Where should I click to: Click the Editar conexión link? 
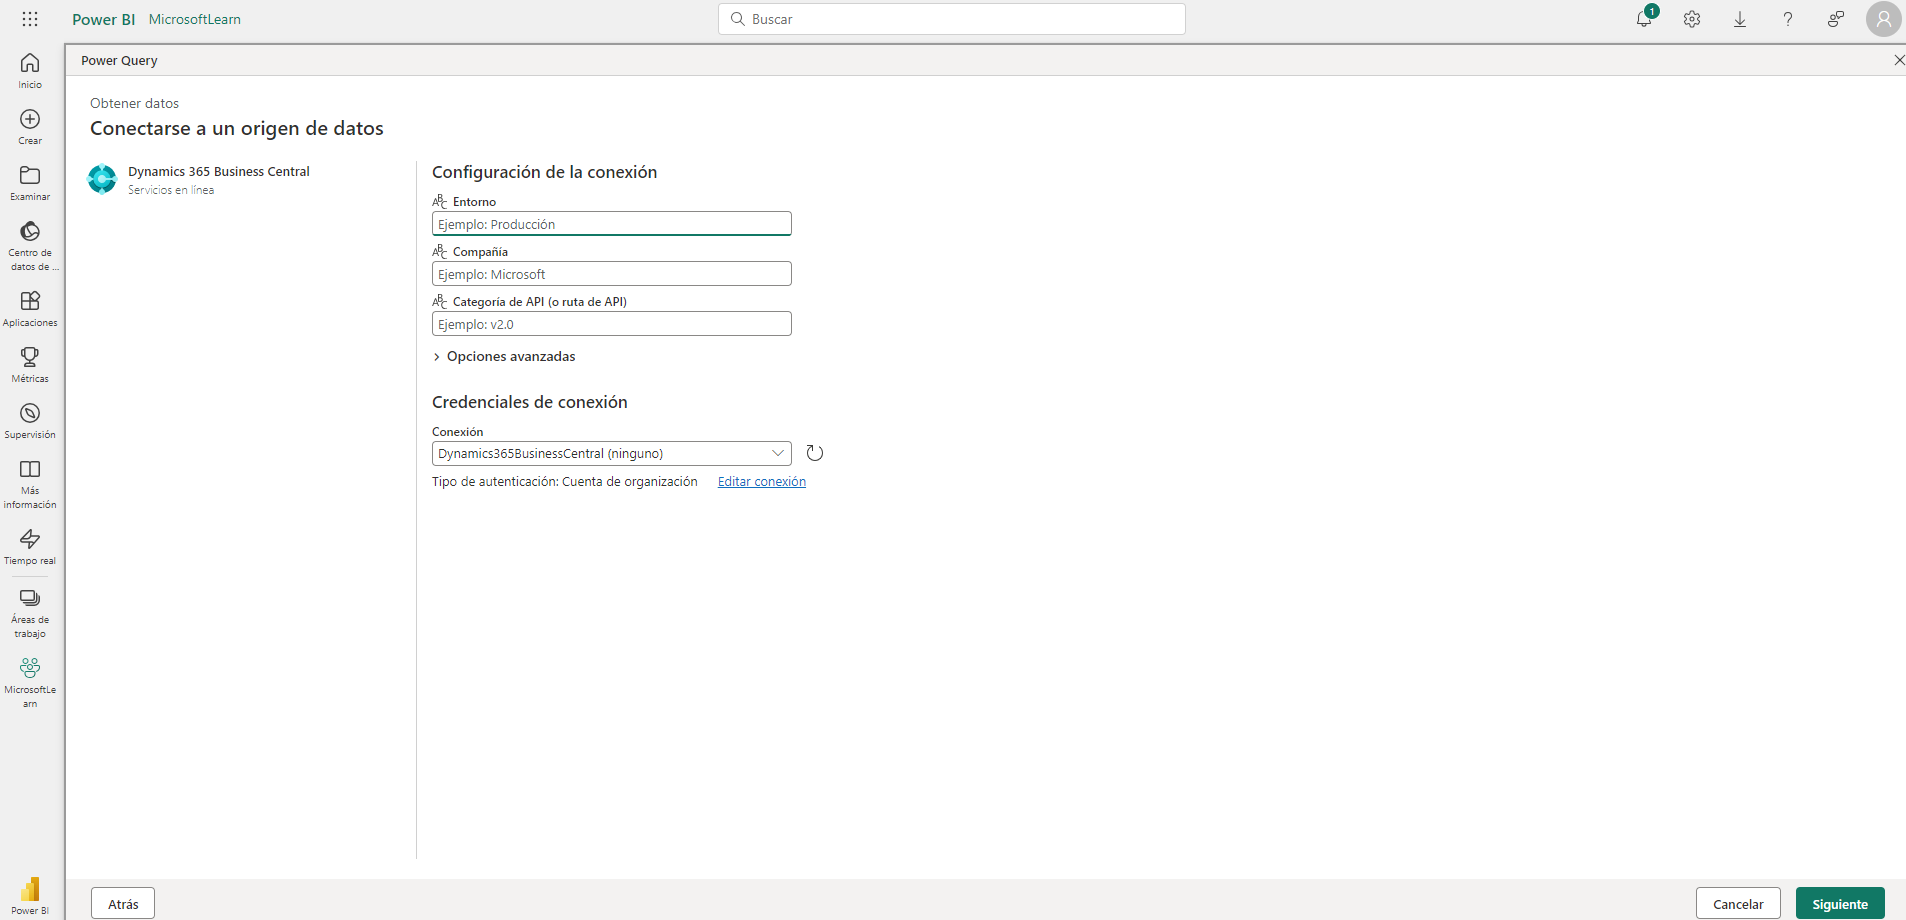point(762,481)
